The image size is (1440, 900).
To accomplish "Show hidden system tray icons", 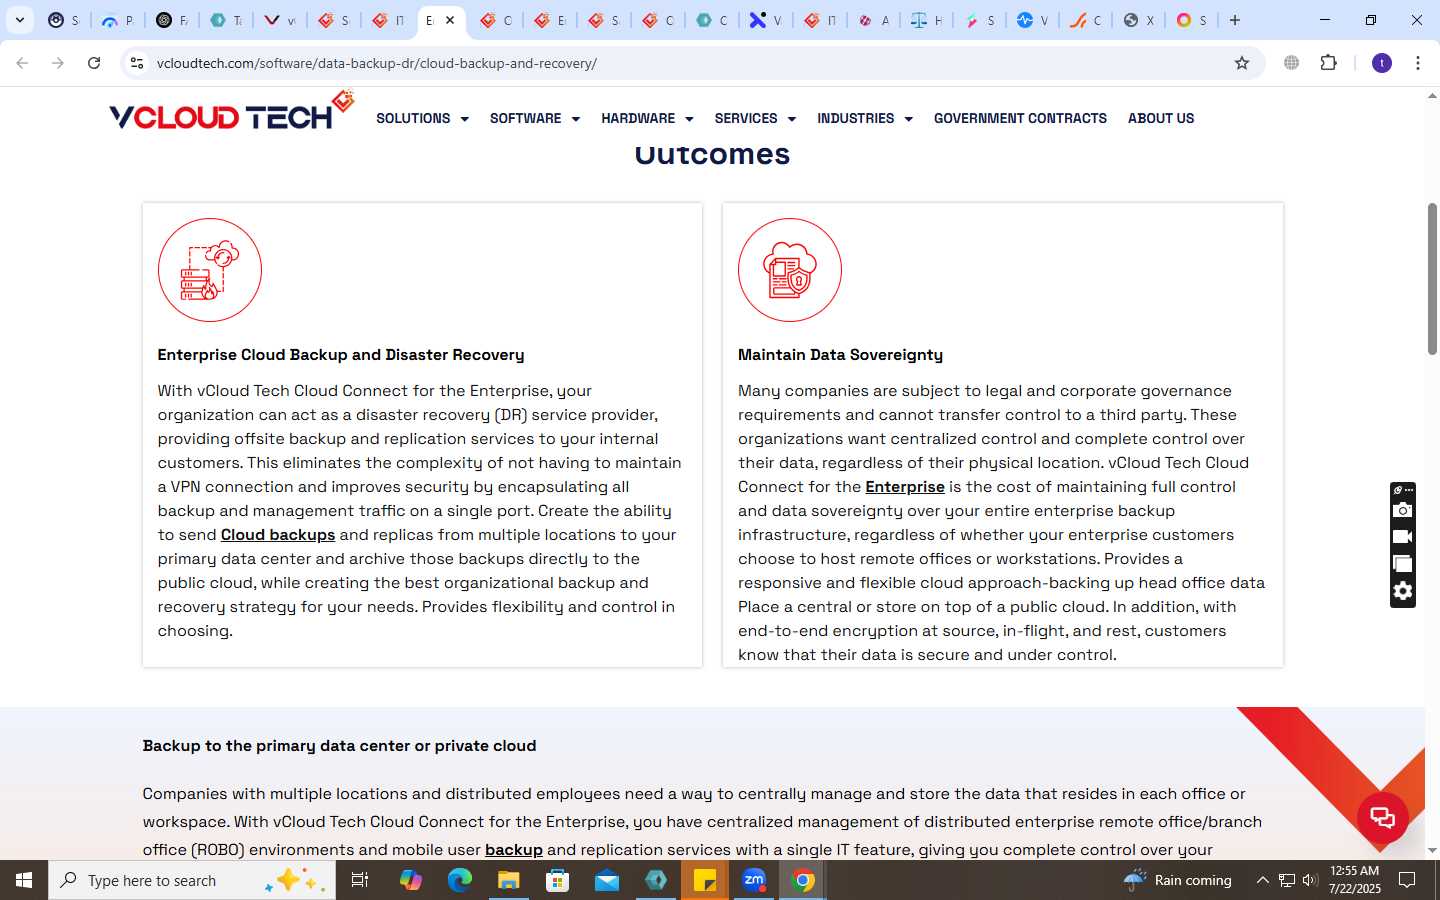I will pos(1262,880).
